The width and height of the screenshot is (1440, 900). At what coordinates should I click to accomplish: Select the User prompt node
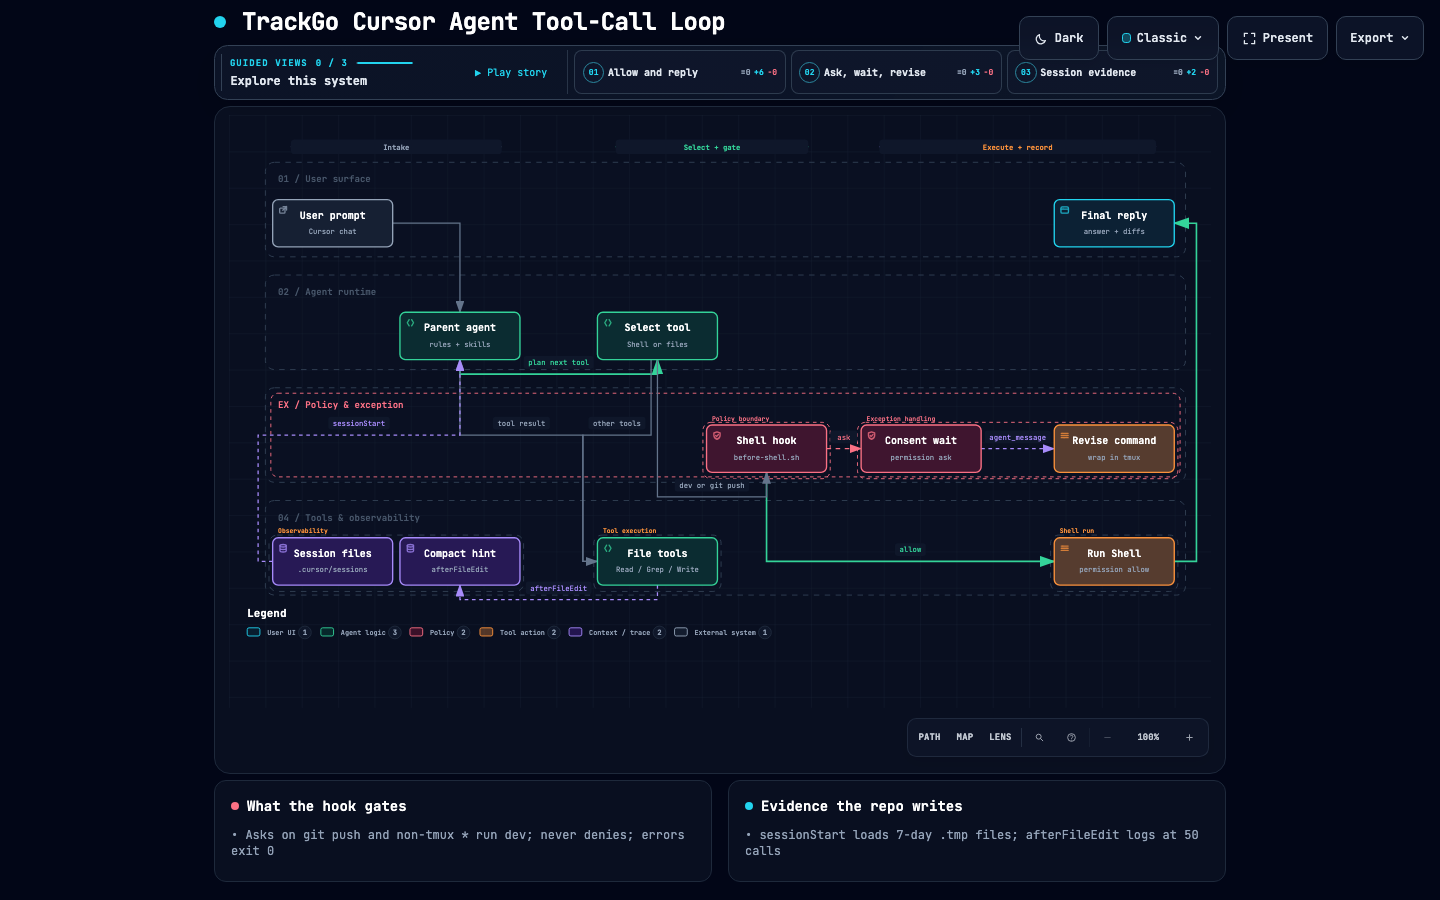[333, 223]
